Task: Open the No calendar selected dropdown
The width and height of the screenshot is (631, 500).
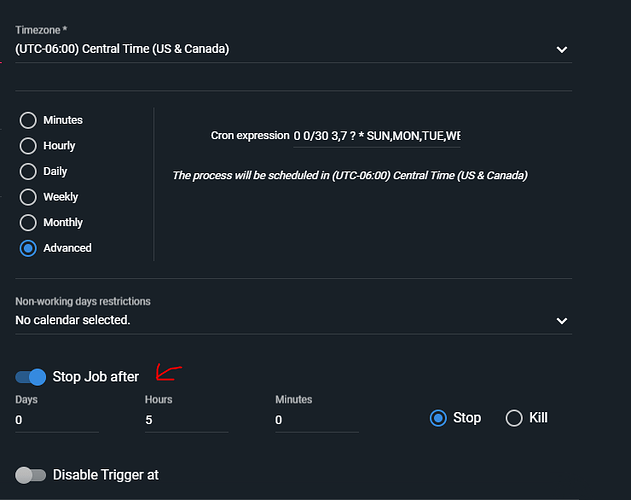Action: pyautogui.click(x=293, y=320)
